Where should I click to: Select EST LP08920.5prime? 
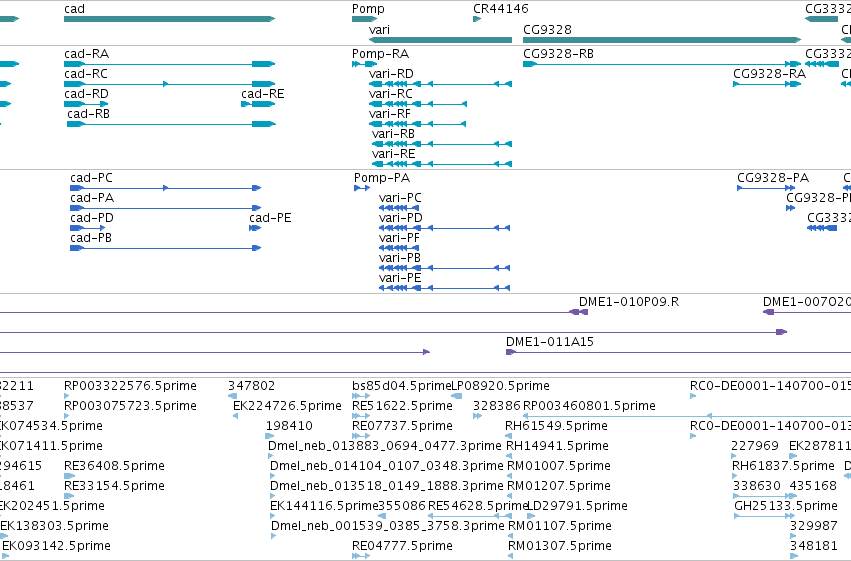[456, 396]
